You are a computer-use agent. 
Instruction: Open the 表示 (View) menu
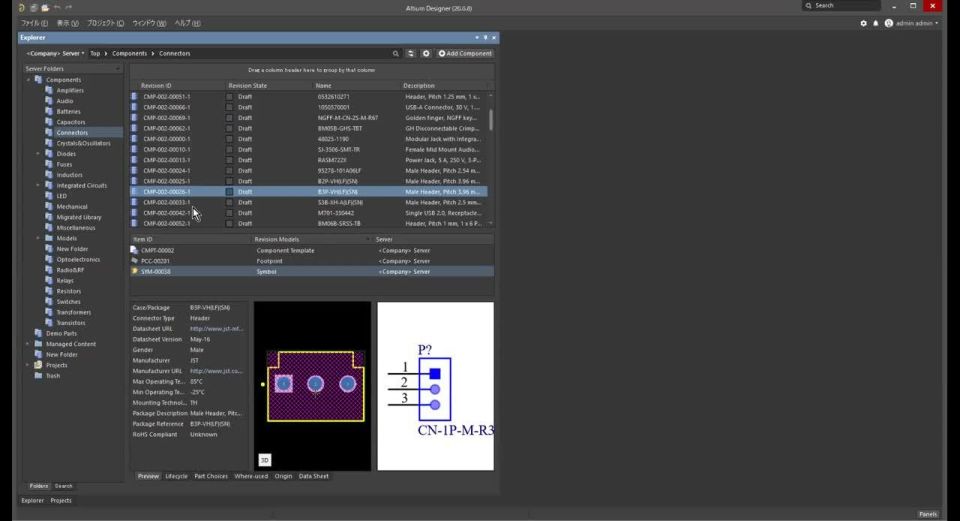pos(67,23)
